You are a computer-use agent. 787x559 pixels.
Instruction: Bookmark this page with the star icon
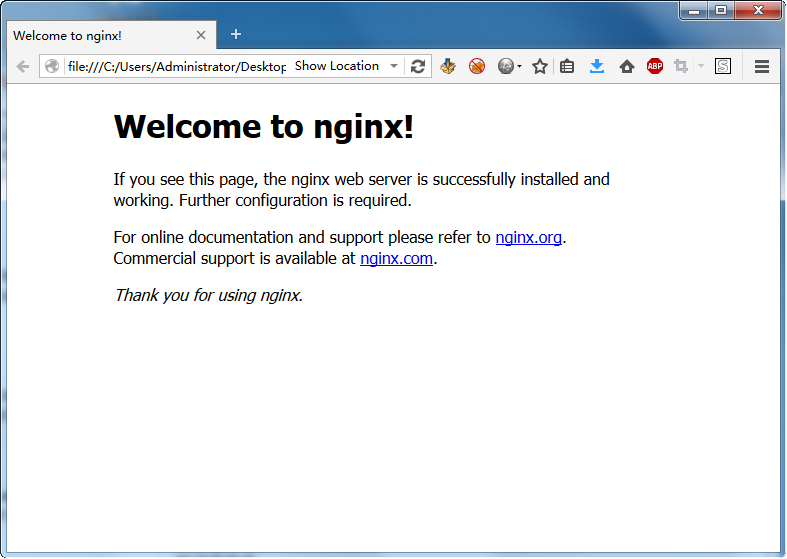[x=540, y=66]
